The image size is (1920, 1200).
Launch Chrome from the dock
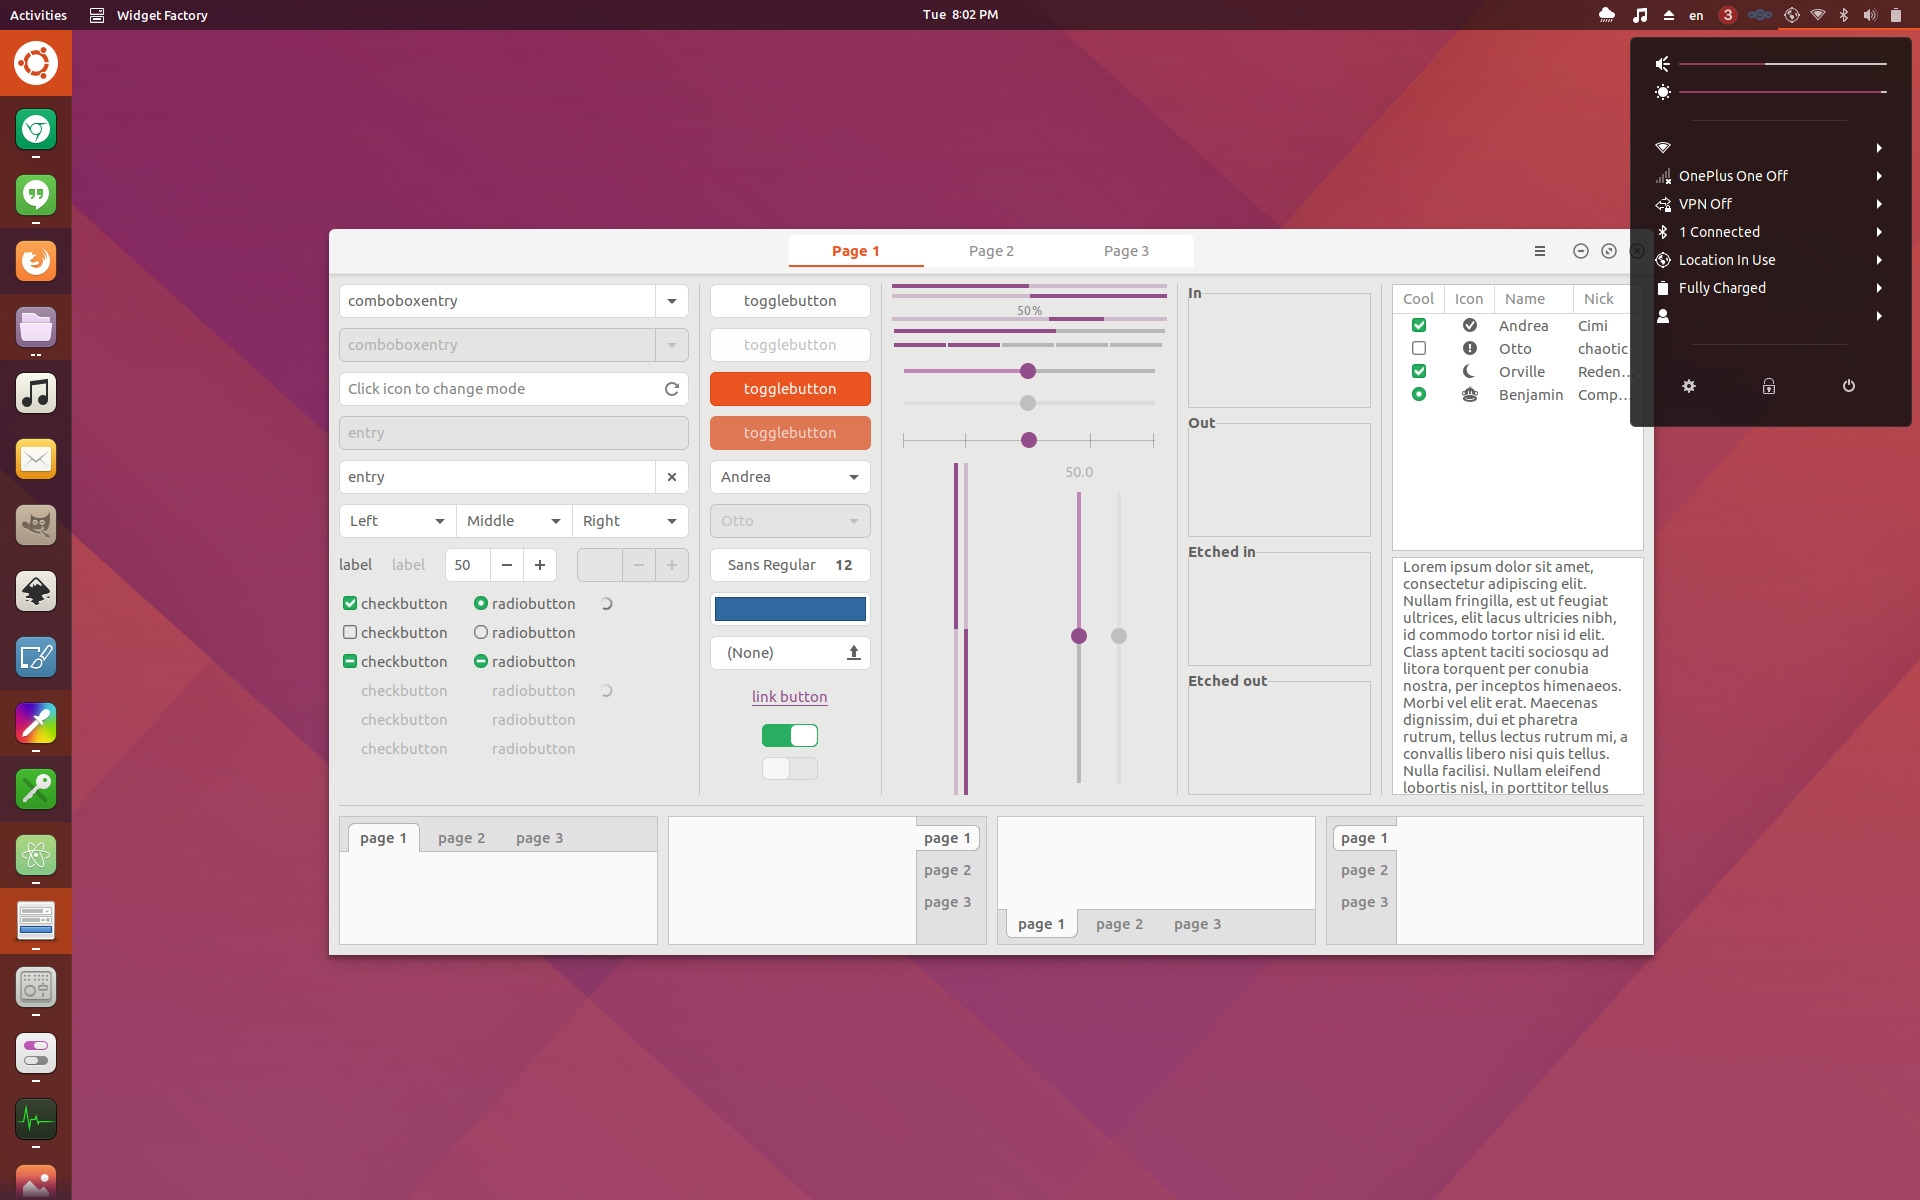coord(36,129)
